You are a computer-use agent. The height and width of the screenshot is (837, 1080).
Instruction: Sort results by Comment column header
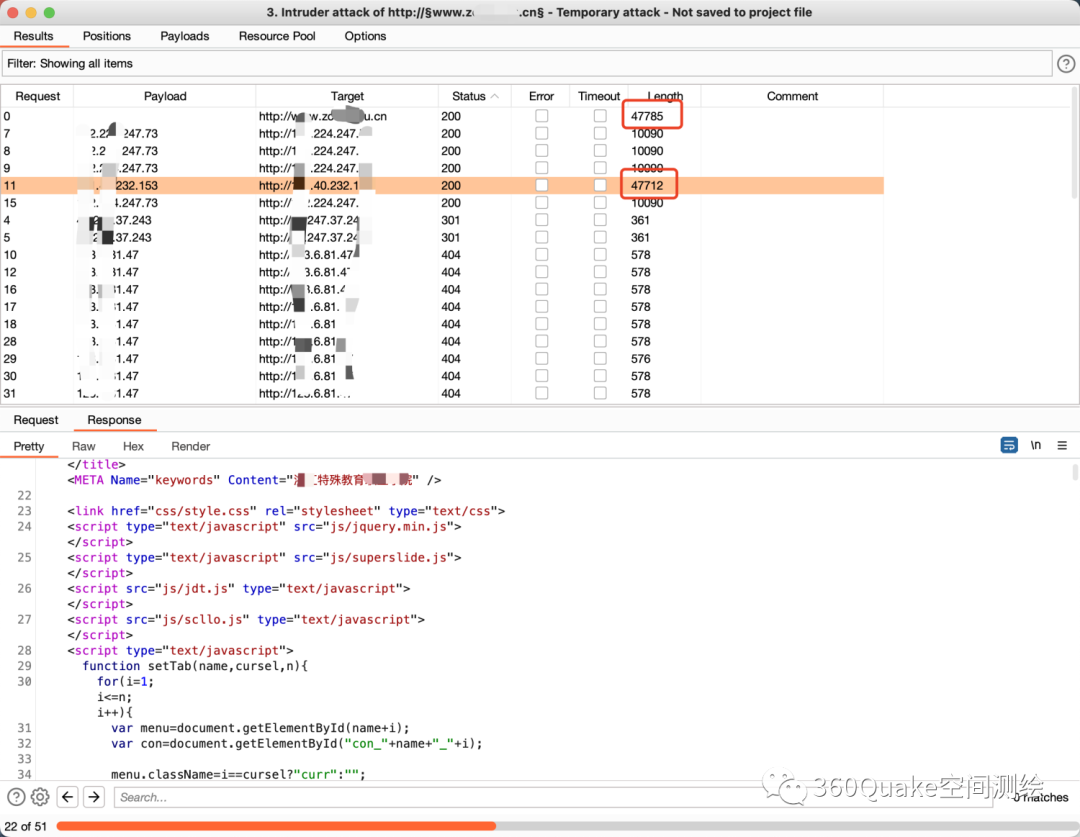coord(792,96)
